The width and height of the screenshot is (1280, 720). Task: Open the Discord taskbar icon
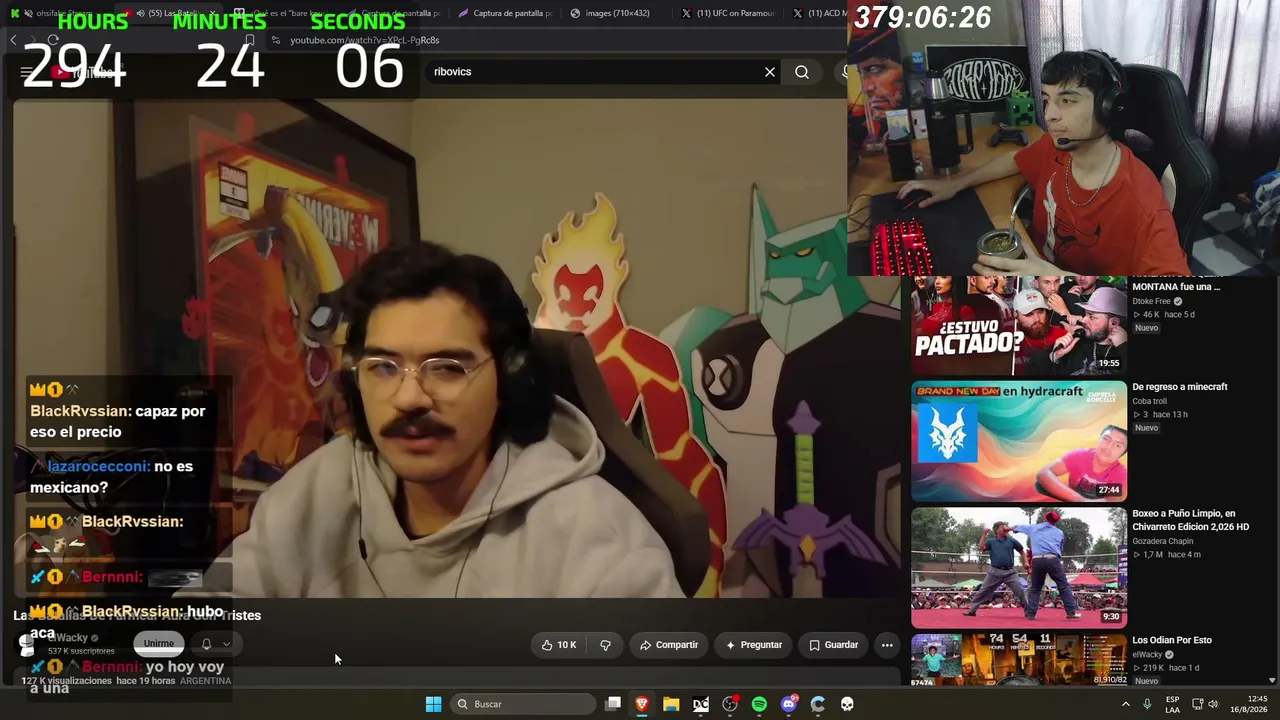tap(788, 704)
